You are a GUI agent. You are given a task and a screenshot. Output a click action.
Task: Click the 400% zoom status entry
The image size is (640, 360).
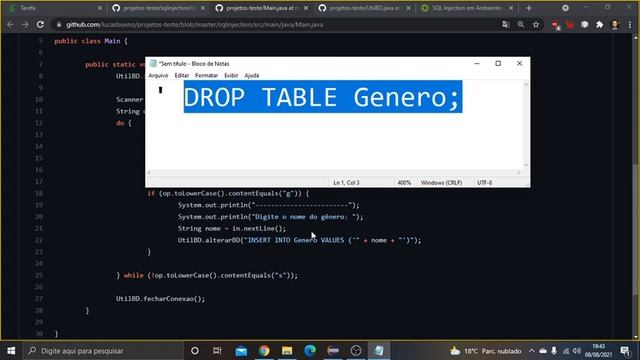[x=404, y=183]
